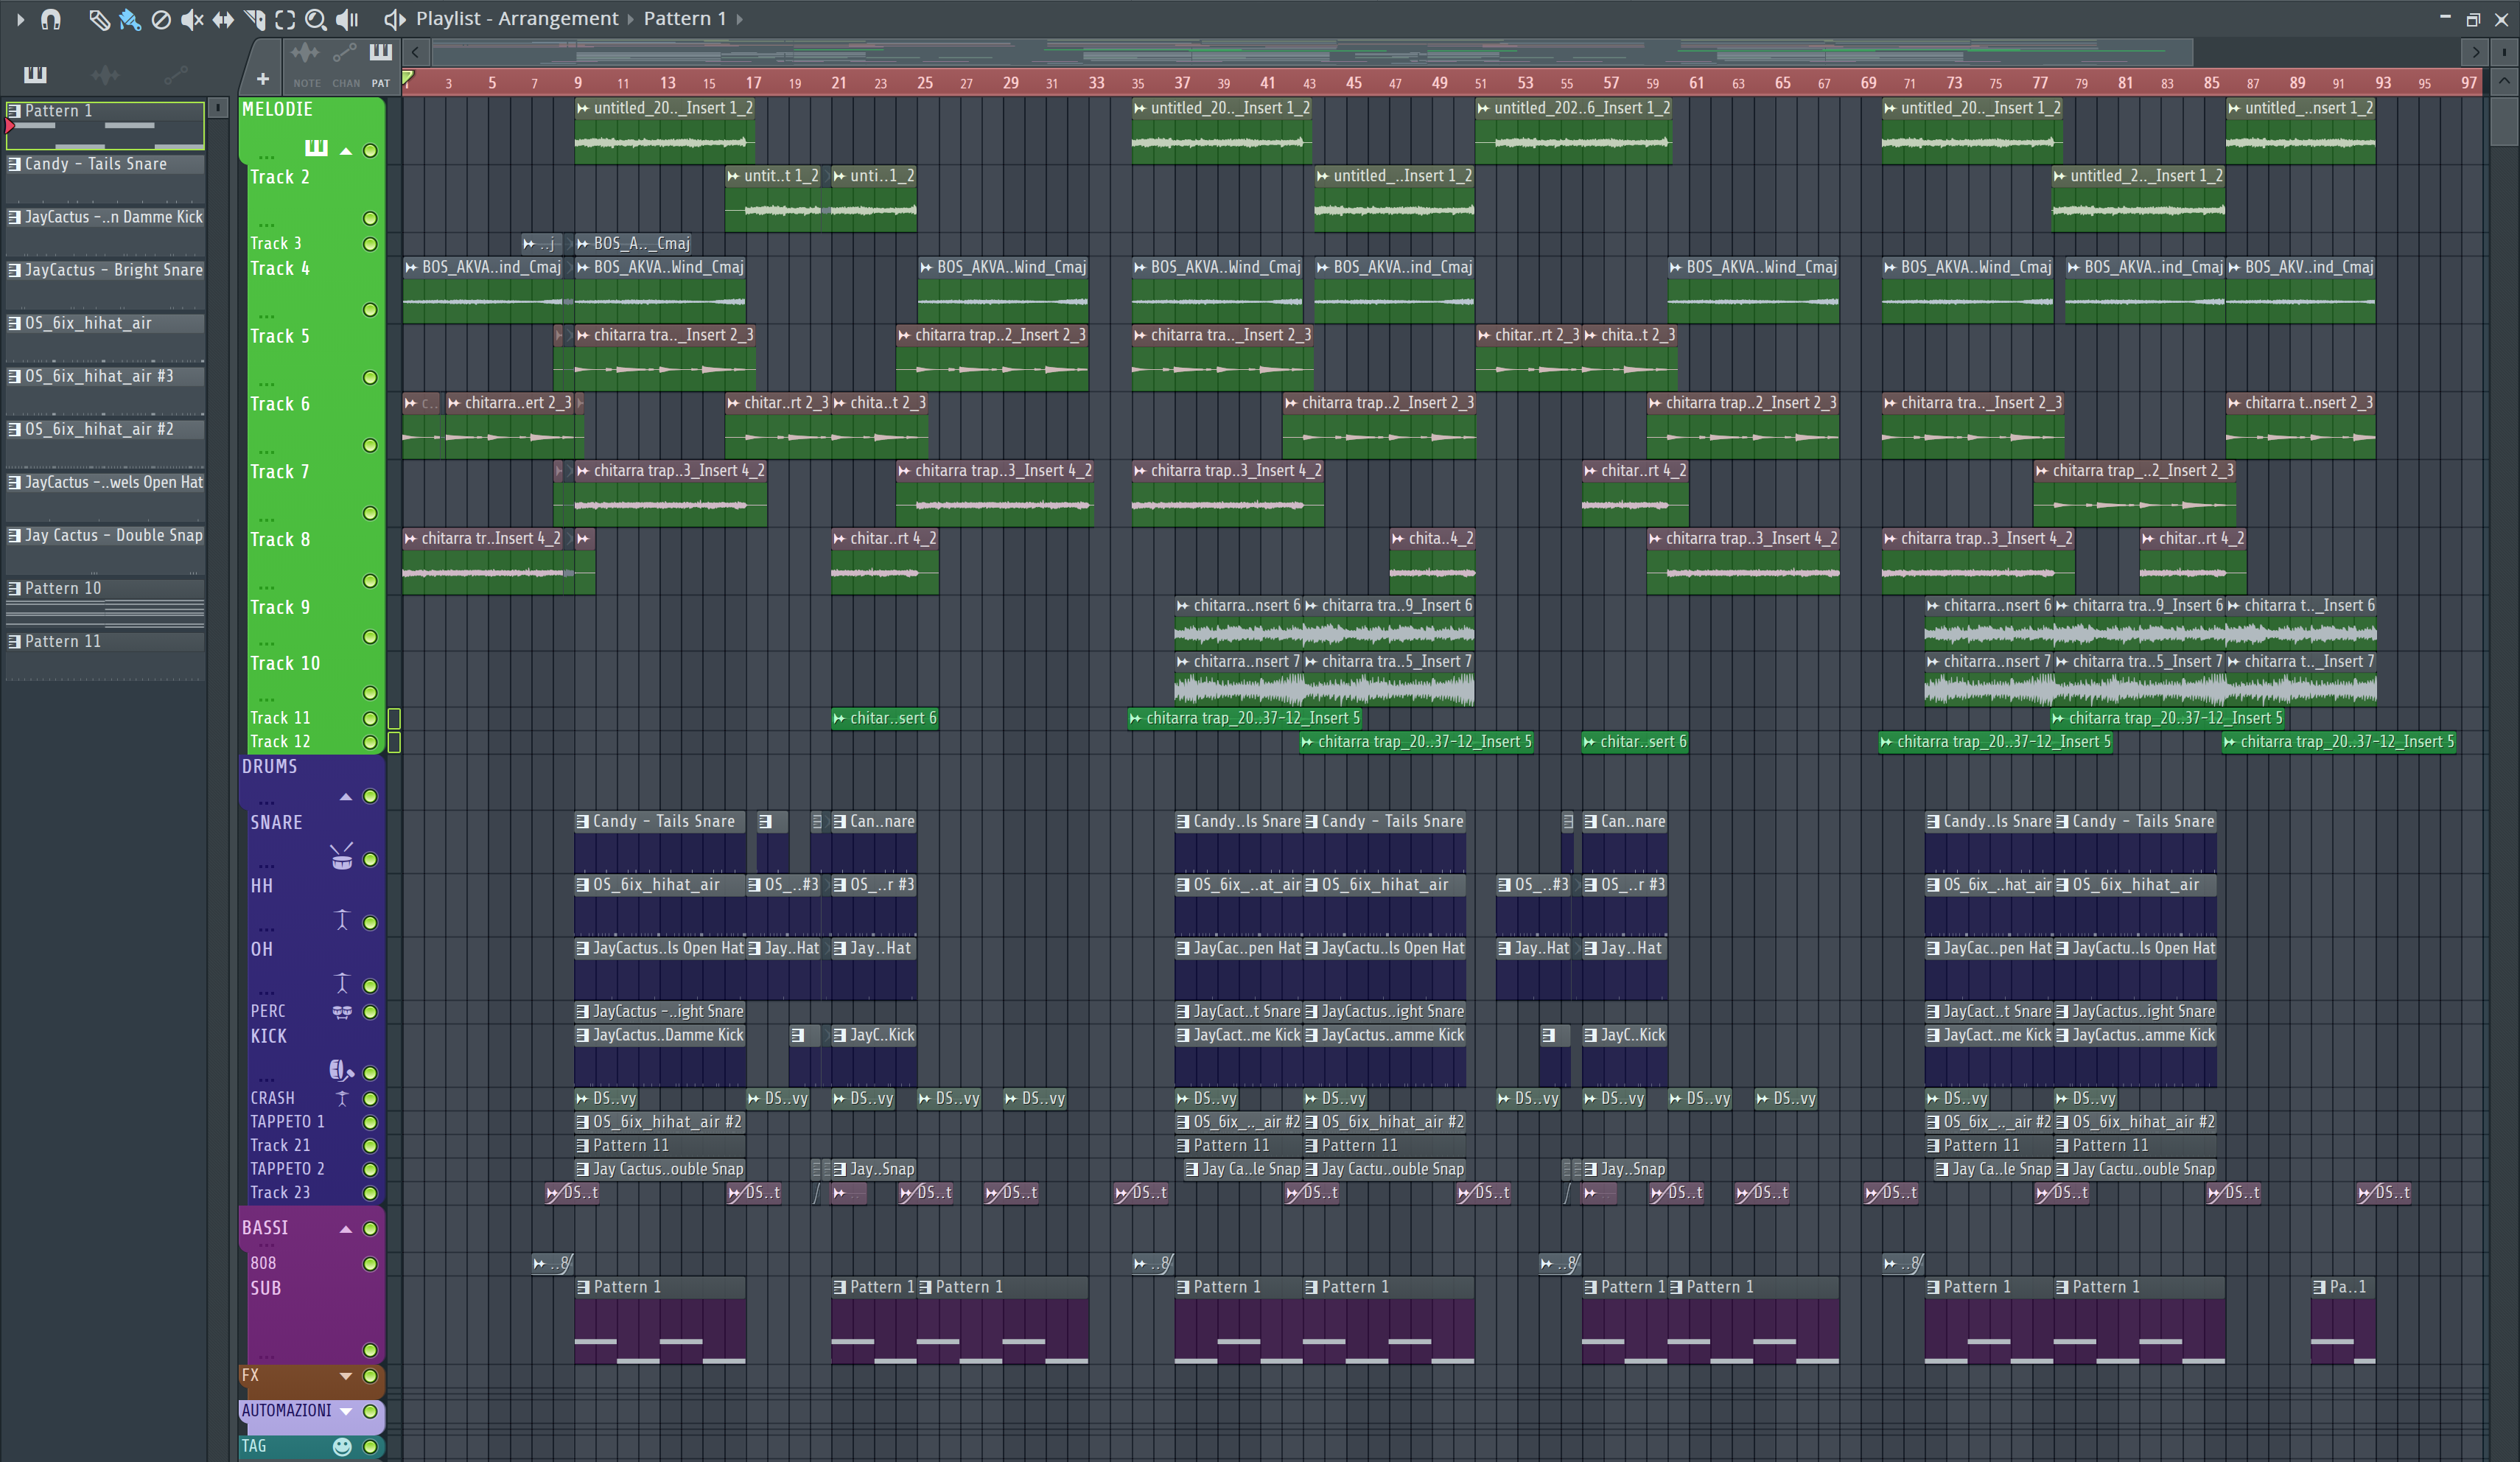Select the Draw pencil tool
2520x1462 pixels.
[99, 19]
